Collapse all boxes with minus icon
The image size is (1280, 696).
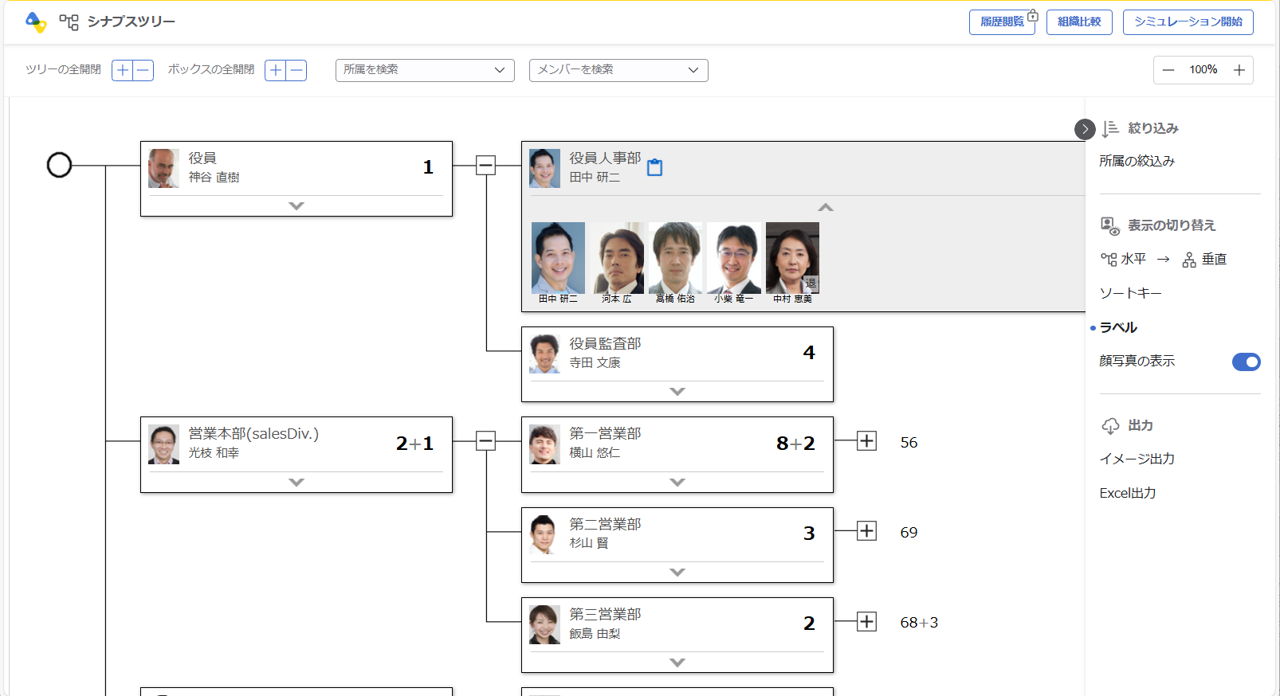click(x=296, y=70)
